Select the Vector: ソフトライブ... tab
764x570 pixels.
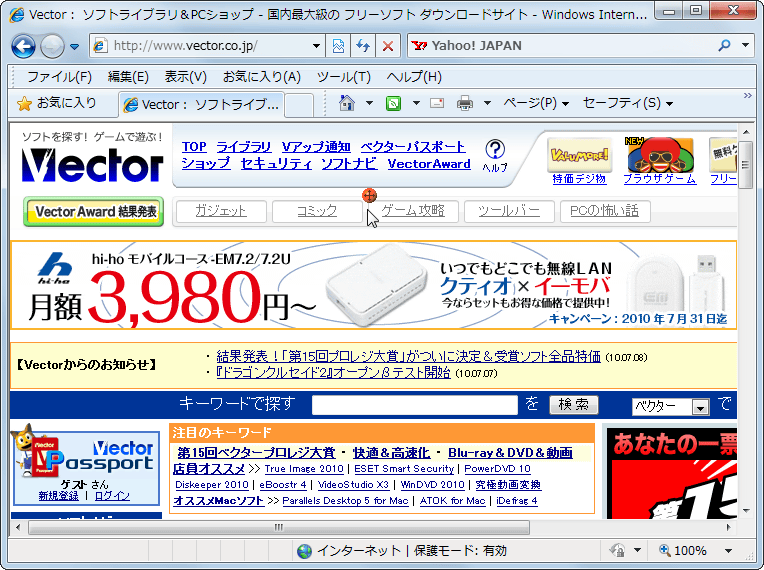[x=202, y=104]
